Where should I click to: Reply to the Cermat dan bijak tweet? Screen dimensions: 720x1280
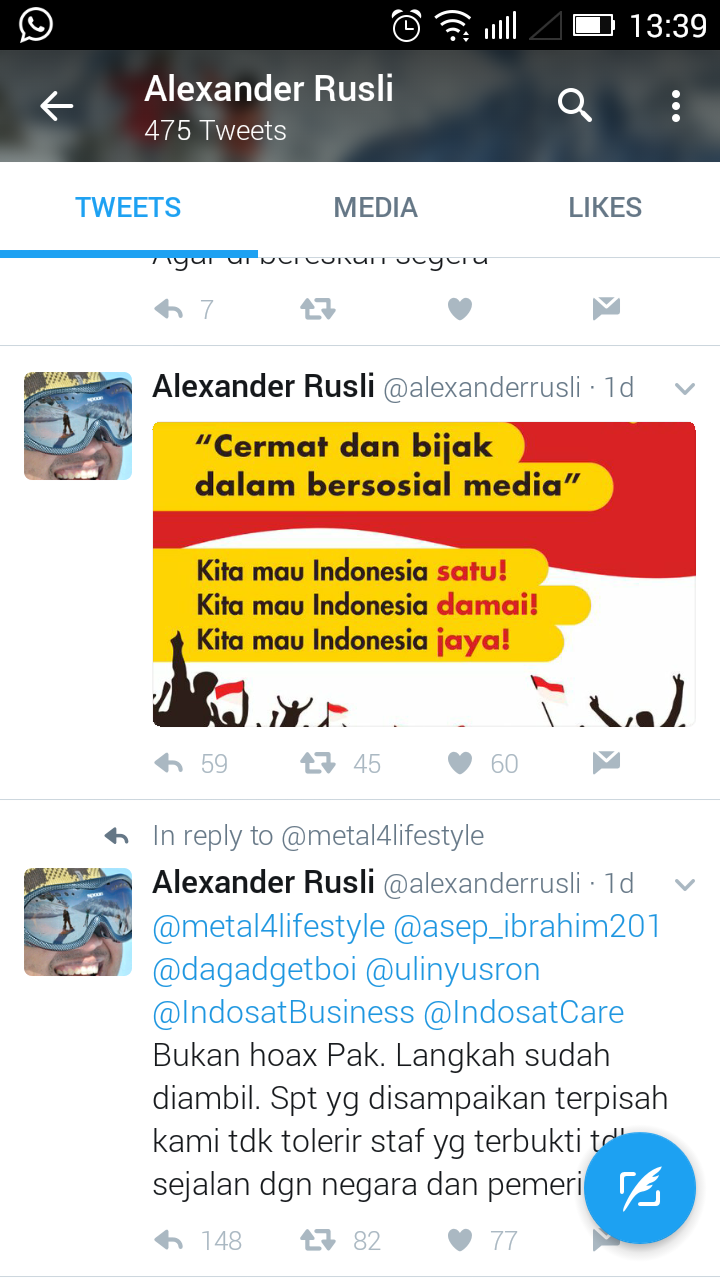[169, 764]
